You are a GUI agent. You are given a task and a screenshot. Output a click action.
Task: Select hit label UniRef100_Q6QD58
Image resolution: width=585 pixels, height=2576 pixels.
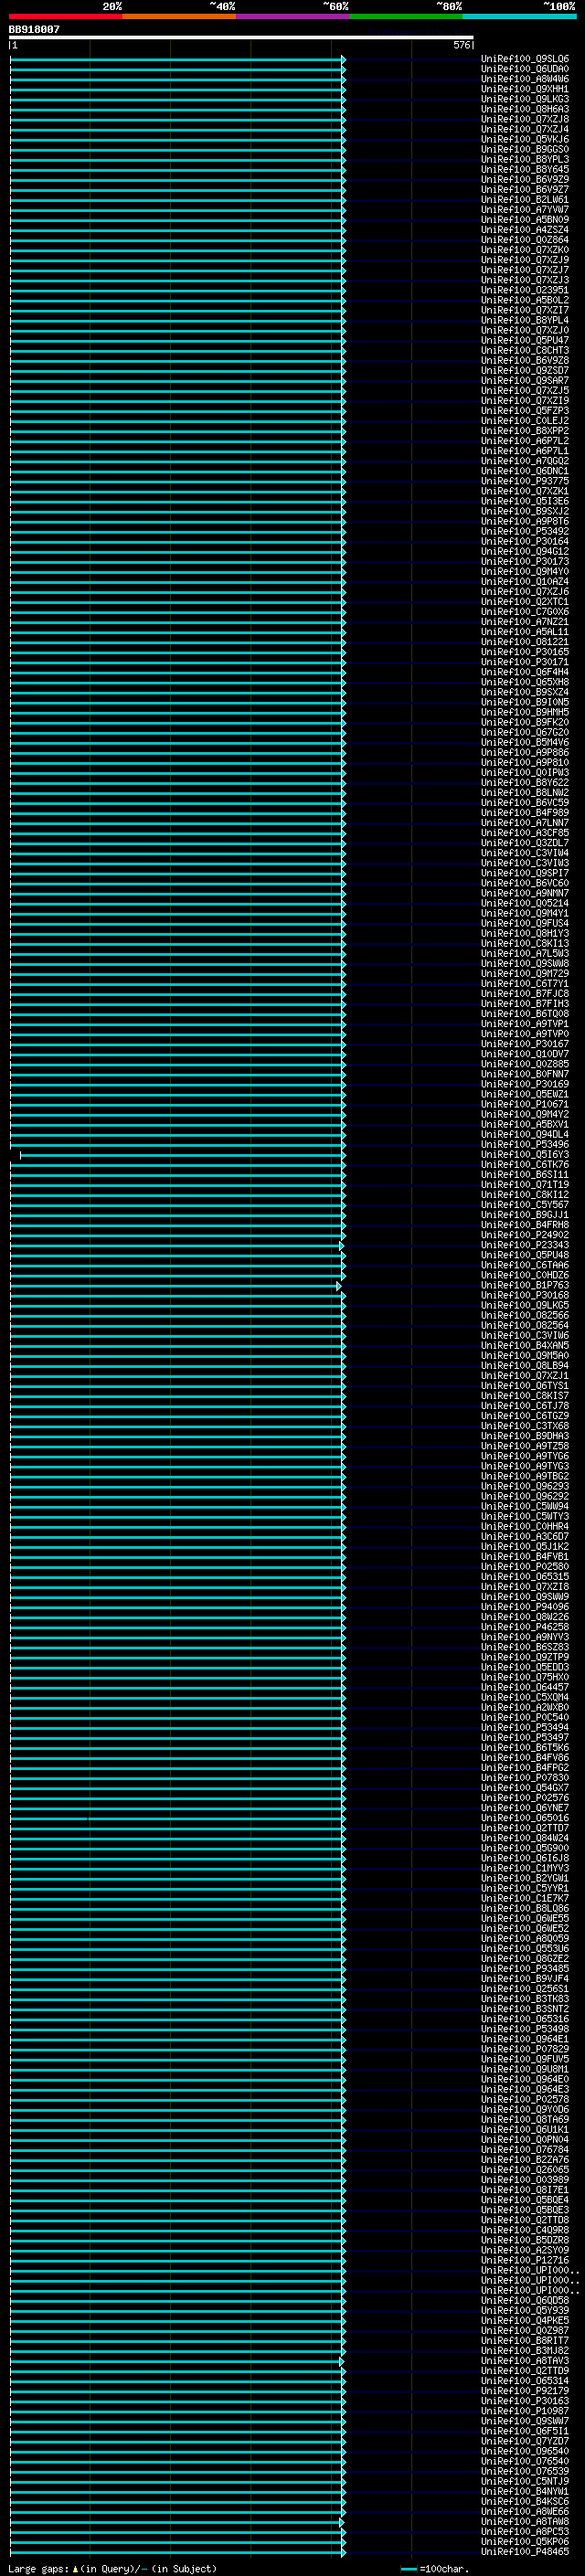pos(525,2300)
